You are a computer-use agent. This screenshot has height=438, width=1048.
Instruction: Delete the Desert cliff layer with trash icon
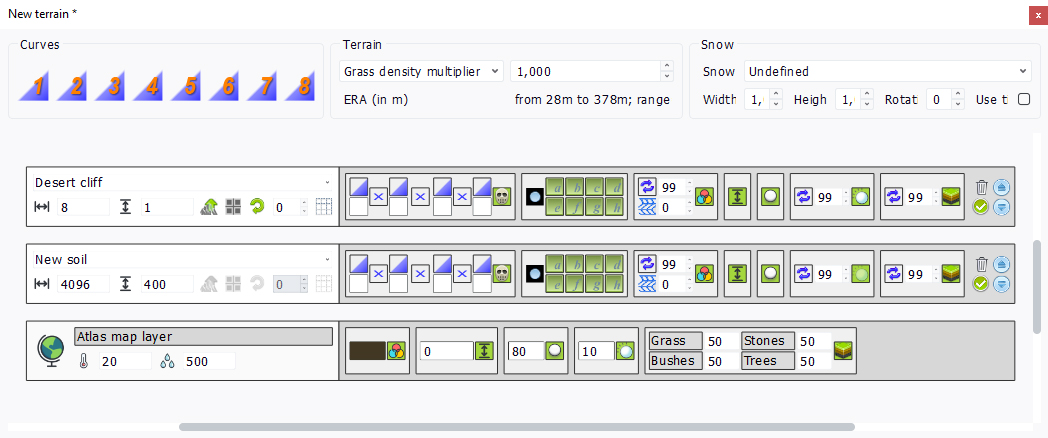pyautogui.click(x=981, y=187)
